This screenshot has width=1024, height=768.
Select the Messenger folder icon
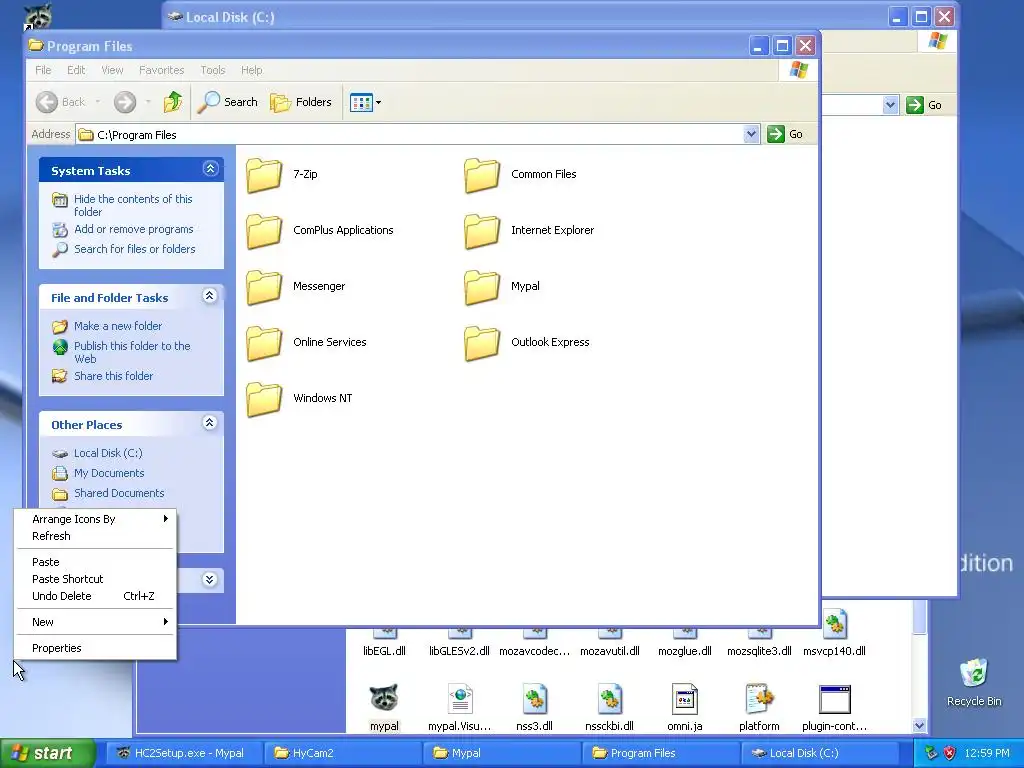point(264,287)
